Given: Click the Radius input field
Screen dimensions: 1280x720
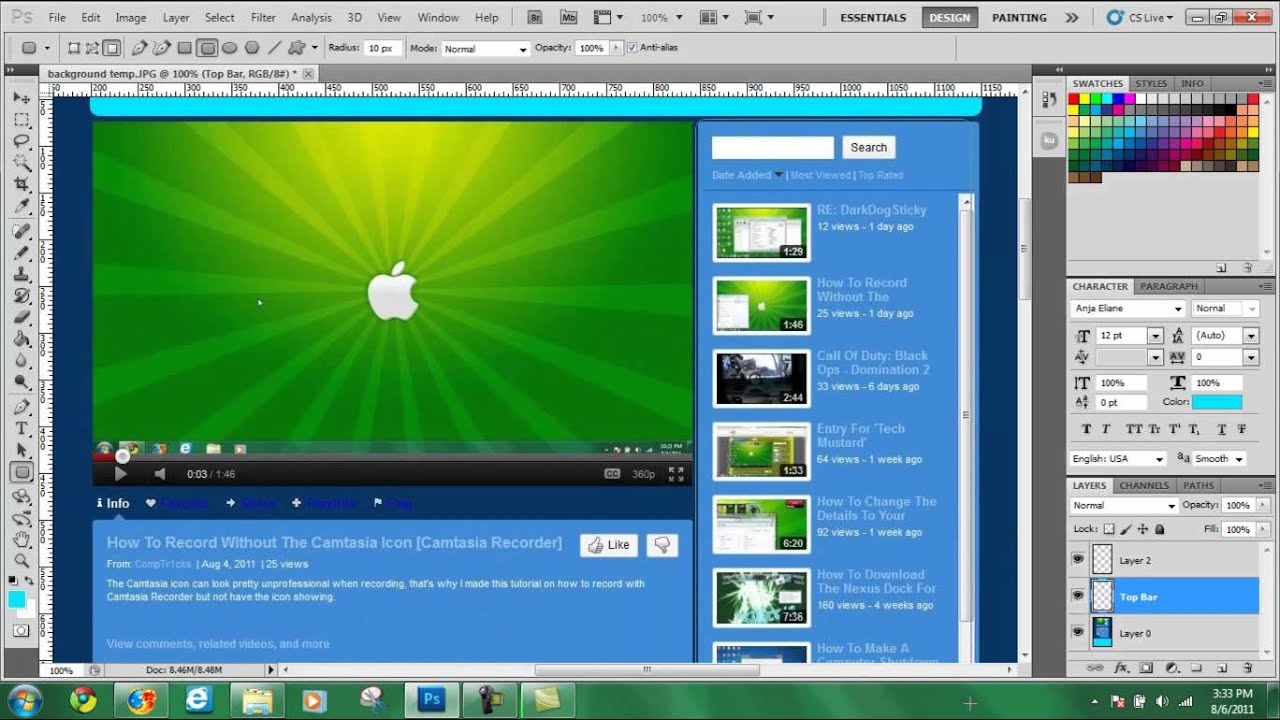Looking at the screenshot, I should click(381, 48).
